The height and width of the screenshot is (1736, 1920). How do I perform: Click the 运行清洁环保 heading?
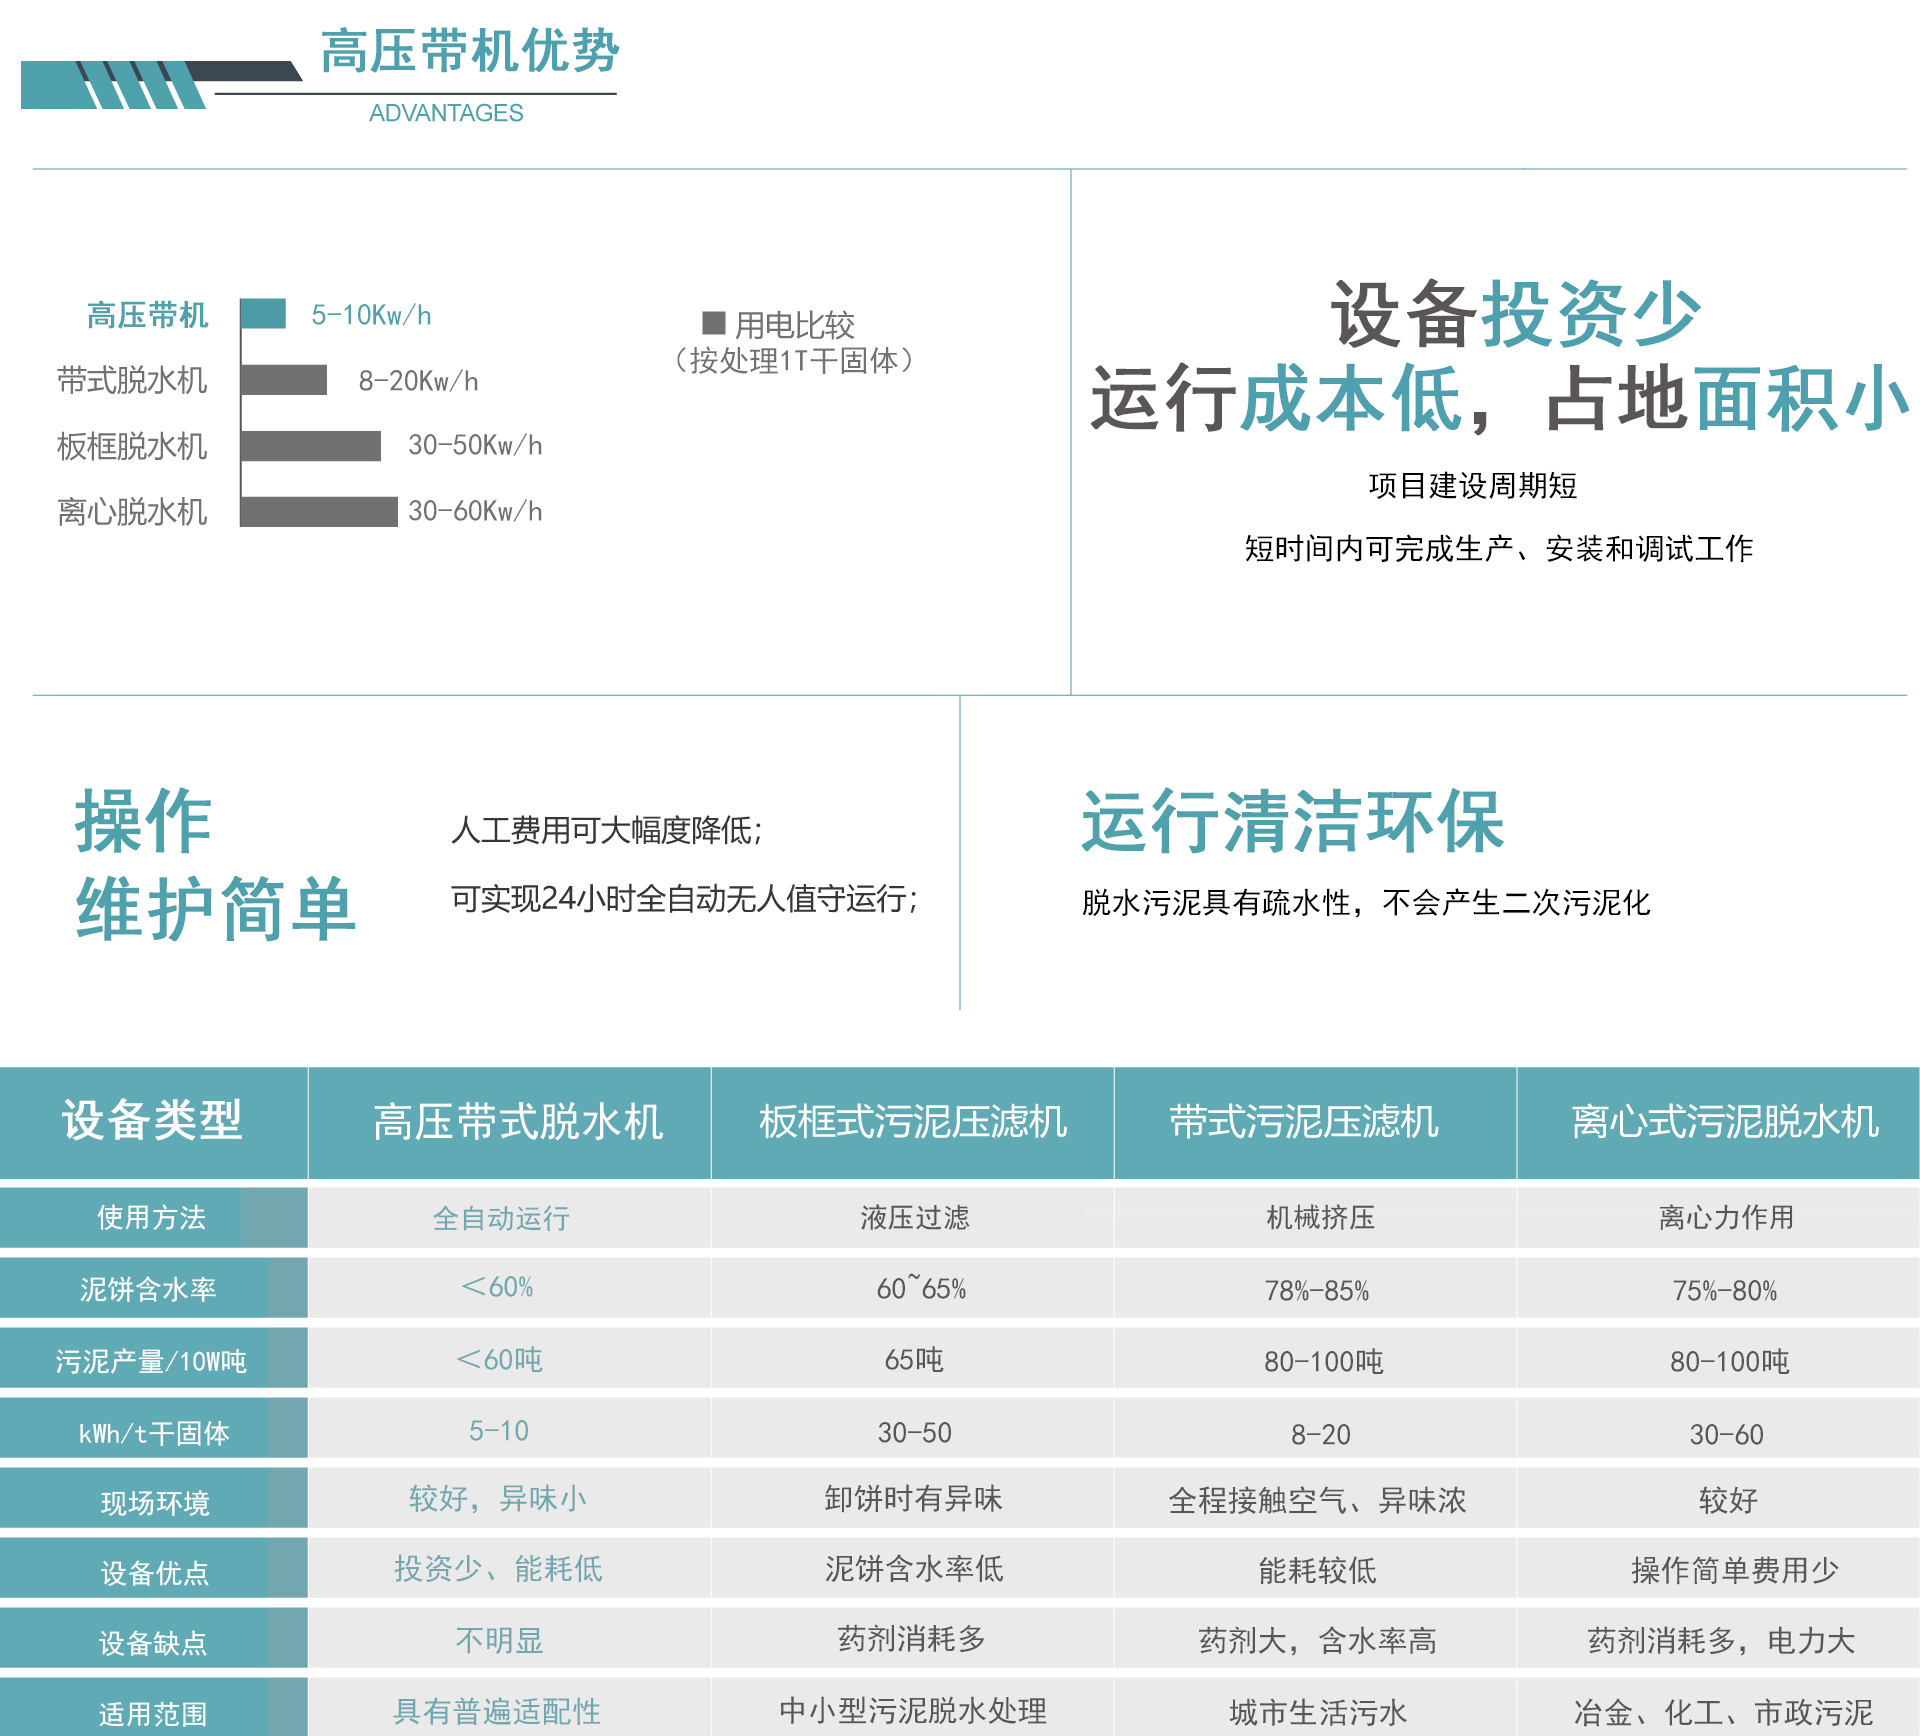point(1293,822)
